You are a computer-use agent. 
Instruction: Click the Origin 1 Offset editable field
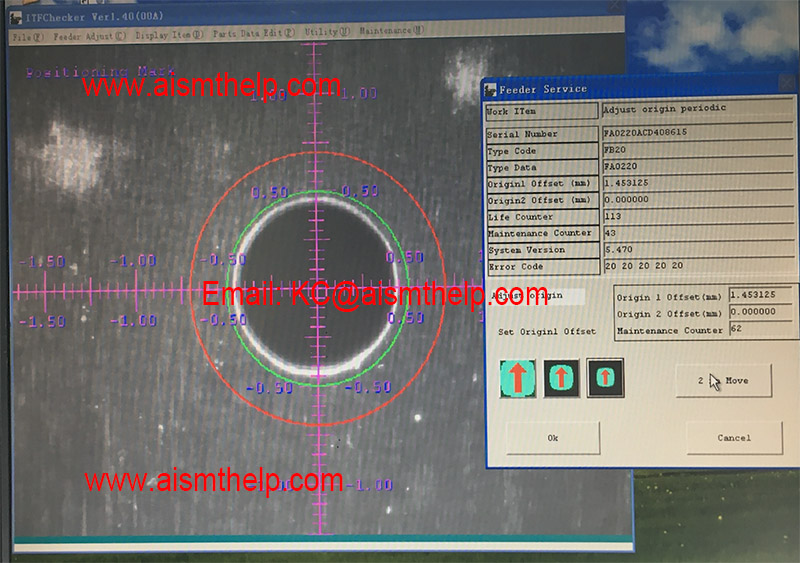coord(762,296)
